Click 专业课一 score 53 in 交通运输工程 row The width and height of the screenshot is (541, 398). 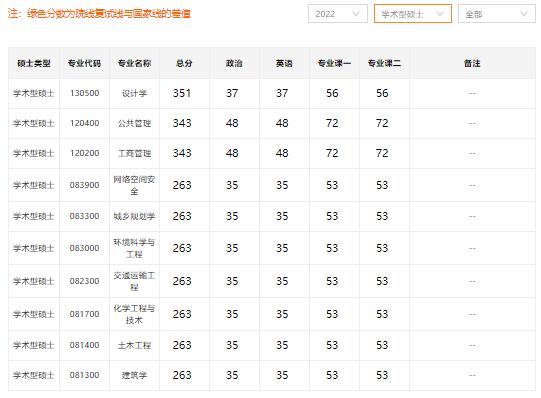click(332, 281)
